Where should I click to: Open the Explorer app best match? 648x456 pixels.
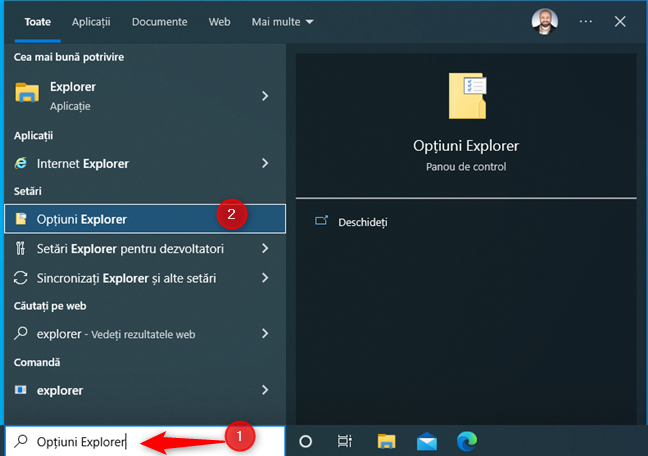(x=145, y=96)
